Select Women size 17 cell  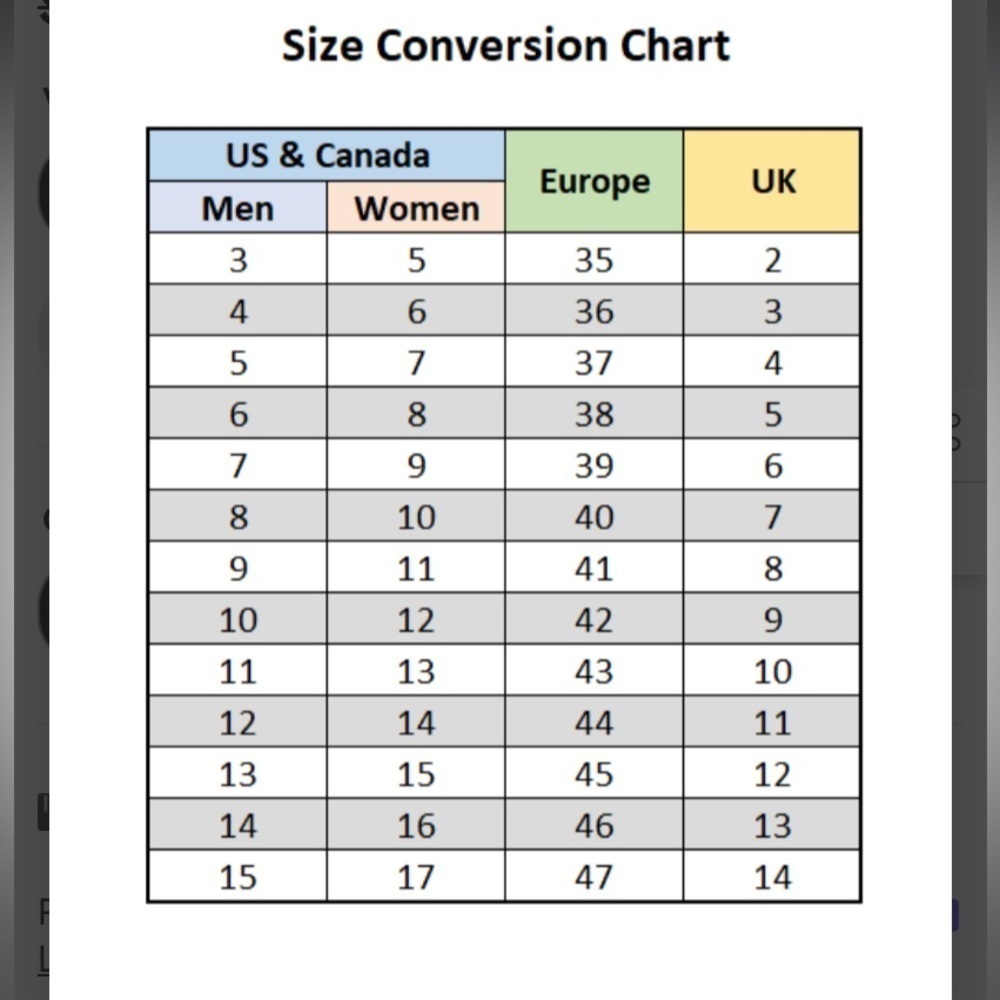pos(416,876)
